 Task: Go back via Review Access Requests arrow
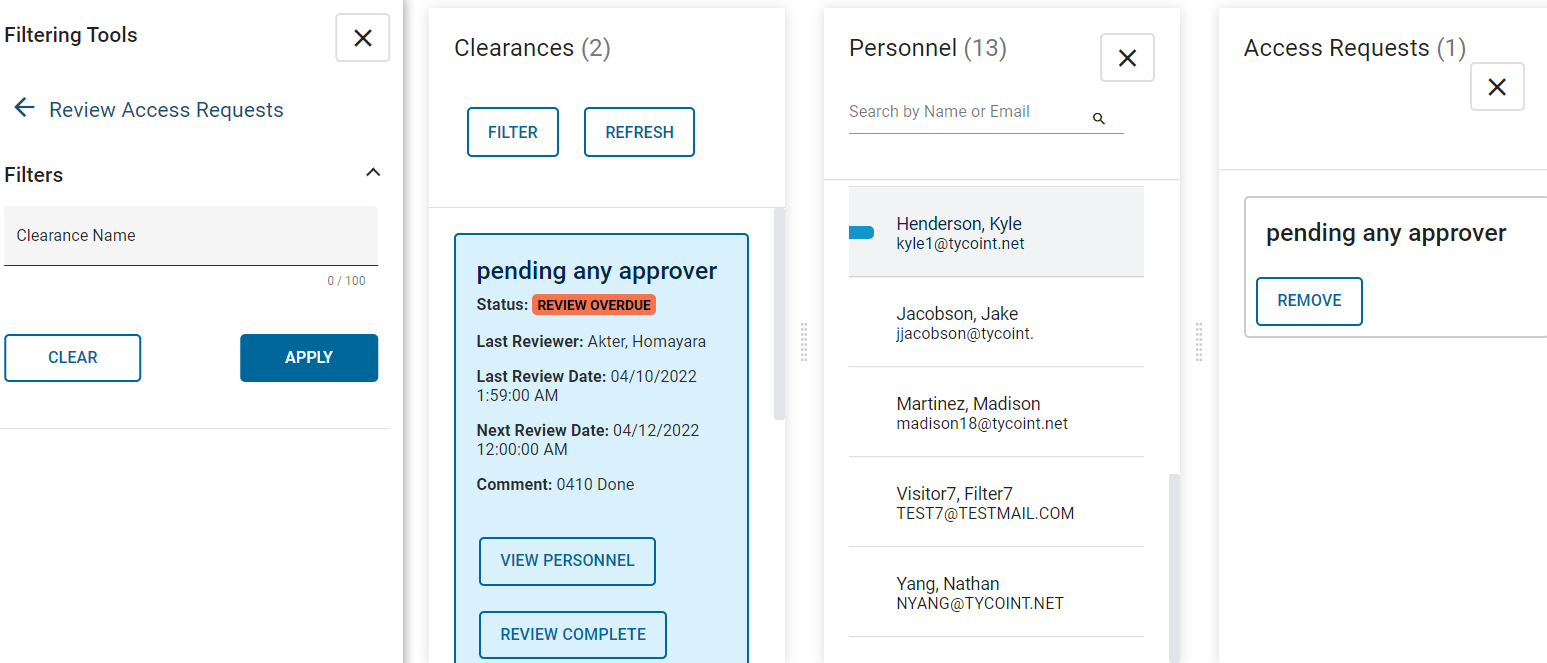pos(25,108)
